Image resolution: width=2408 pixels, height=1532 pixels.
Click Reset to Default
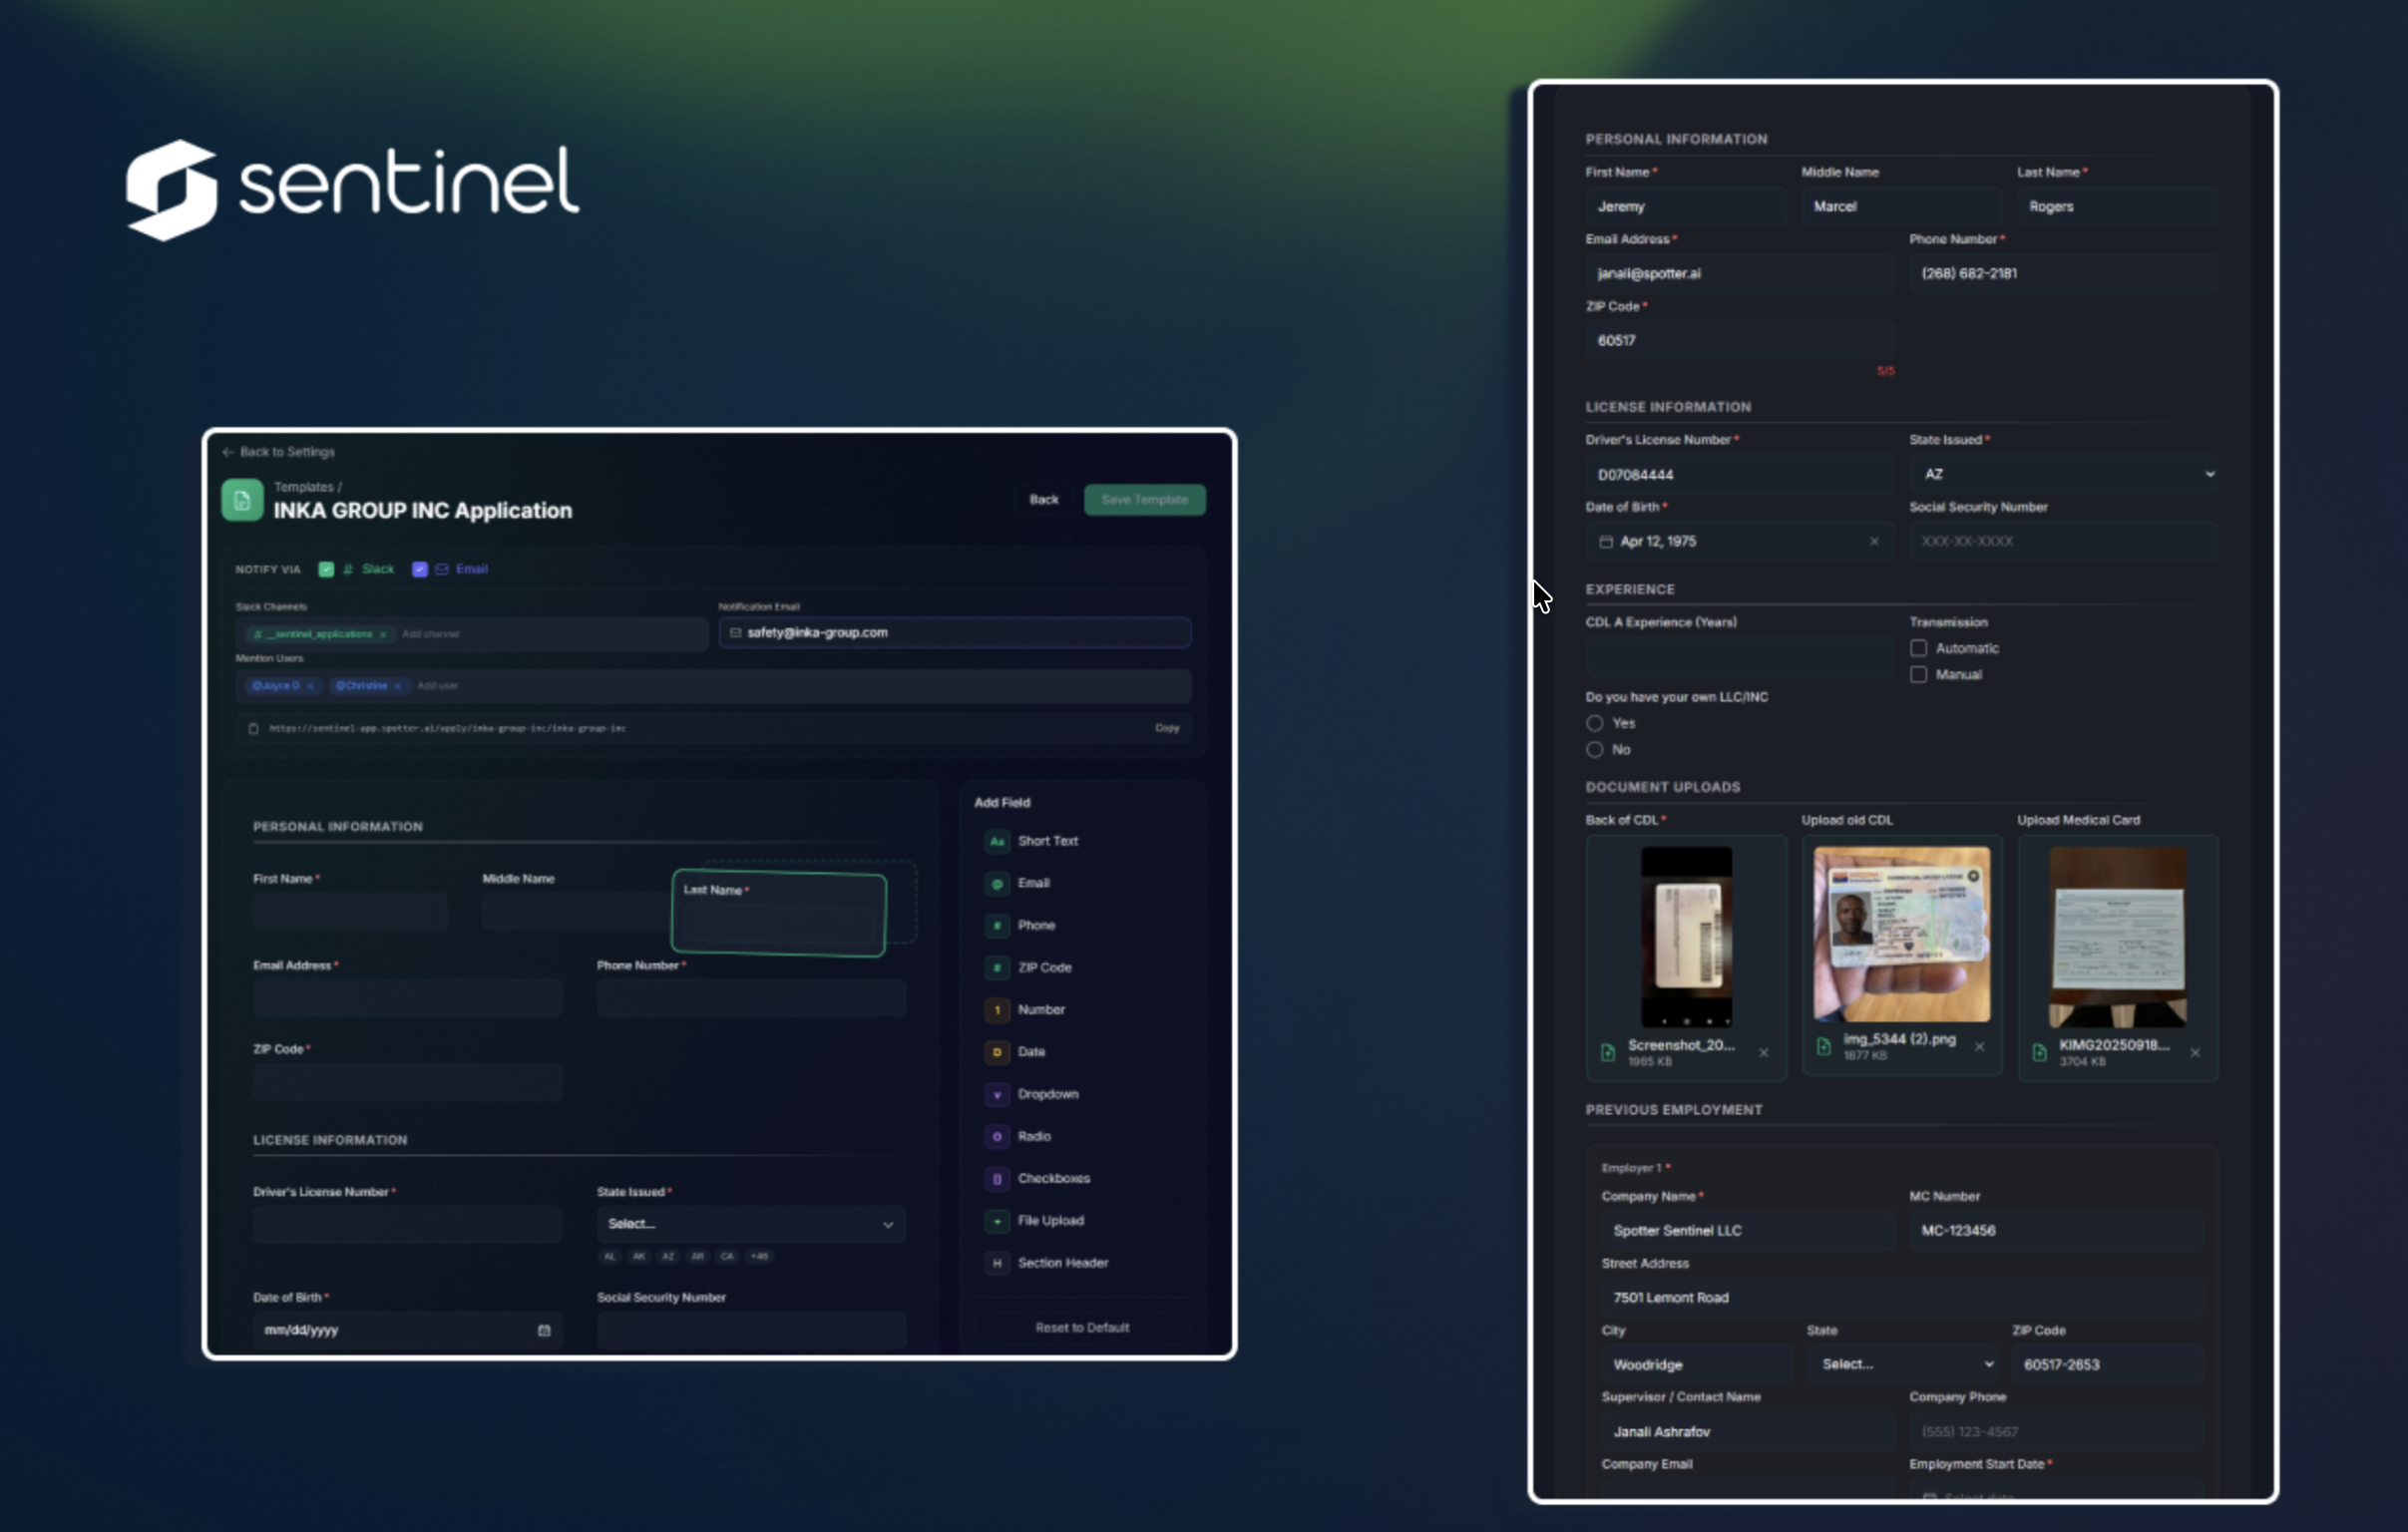(1082, 1328)
